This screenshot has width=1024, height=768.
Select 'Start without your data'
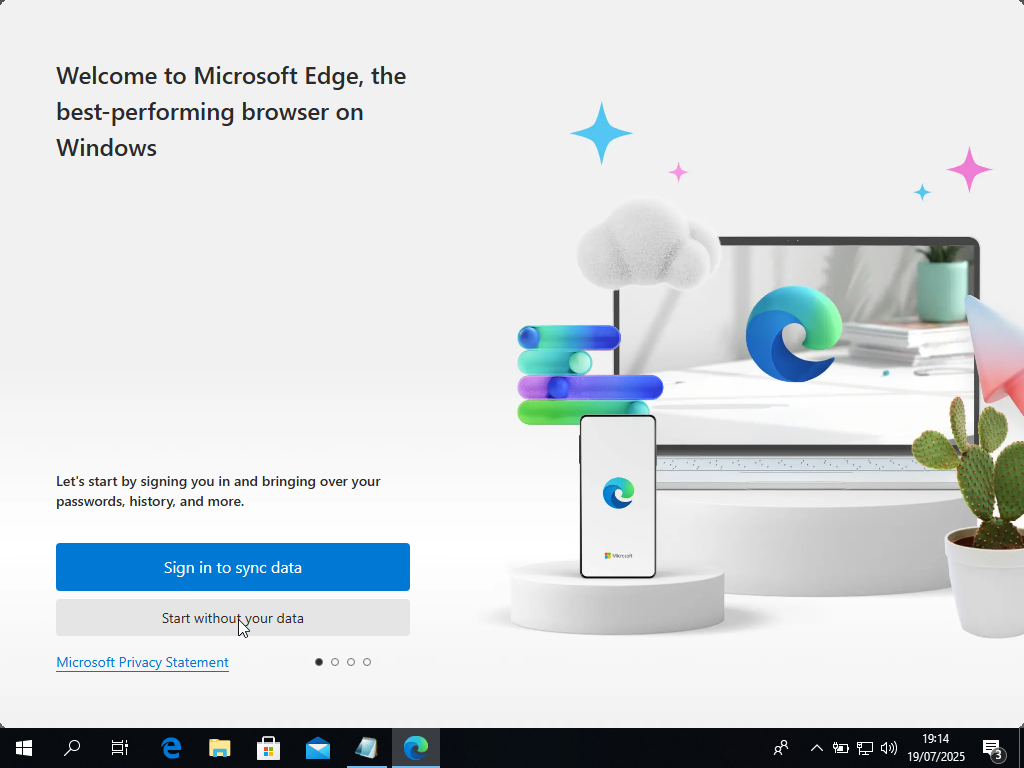[232, 617]
